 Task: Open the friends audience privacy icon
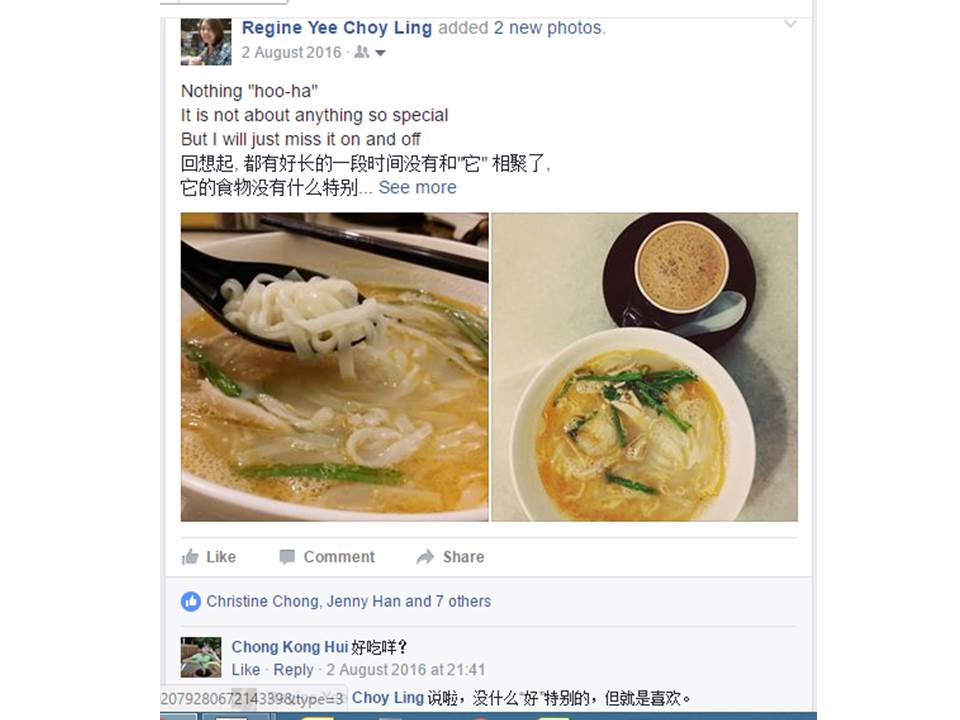coord(362,52)
